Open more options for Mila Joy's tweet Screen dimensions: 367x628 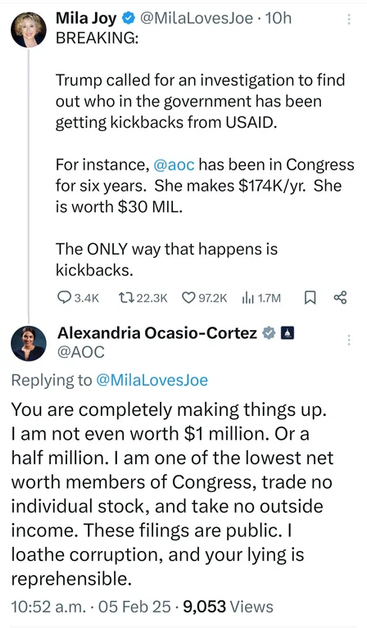(x=349, y=19)
